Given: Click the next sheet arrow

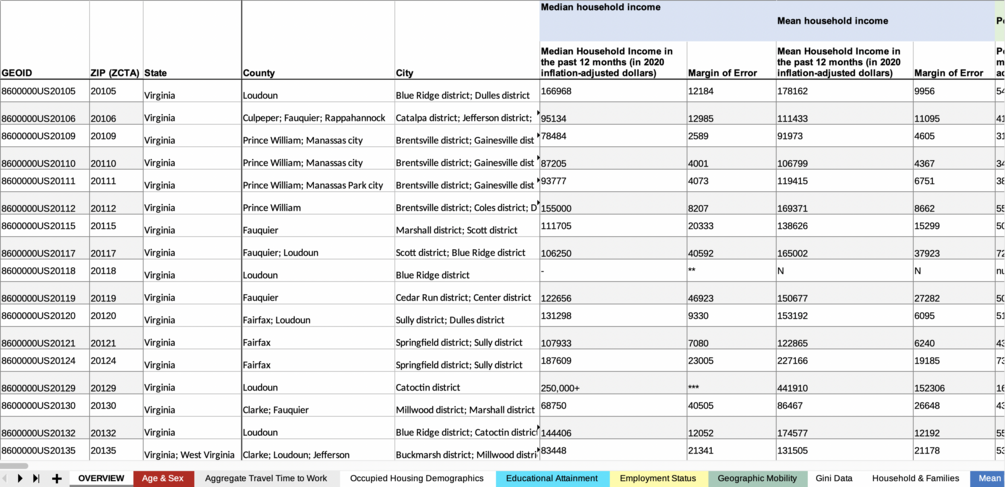Looking at the screenshot, I should pyautogui.click(x=20, y=479).
